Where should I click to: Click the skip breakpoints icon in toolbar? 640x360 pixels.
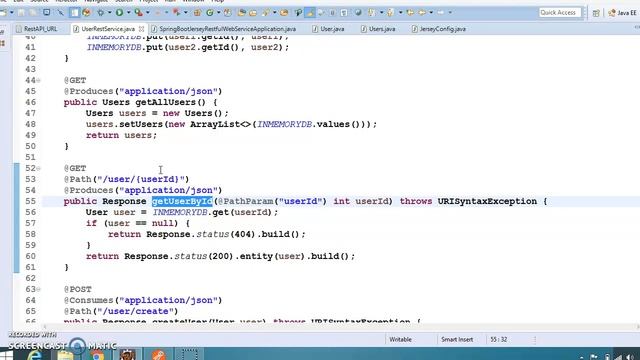(x=60, y=13)
